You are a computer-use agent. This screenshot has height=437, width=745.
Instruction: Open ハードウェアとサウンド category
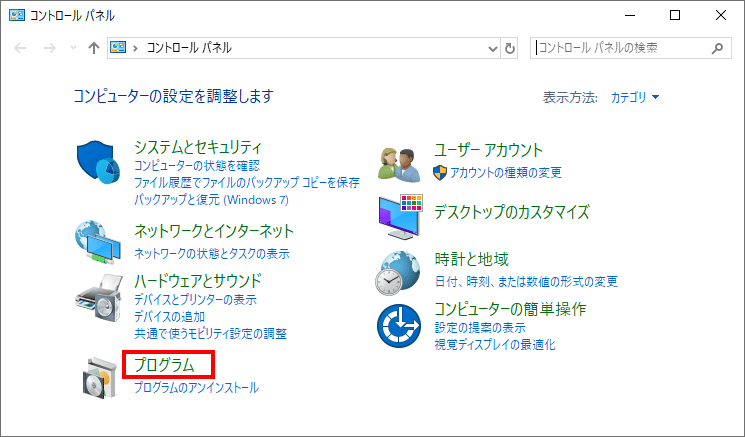point(198,281)
